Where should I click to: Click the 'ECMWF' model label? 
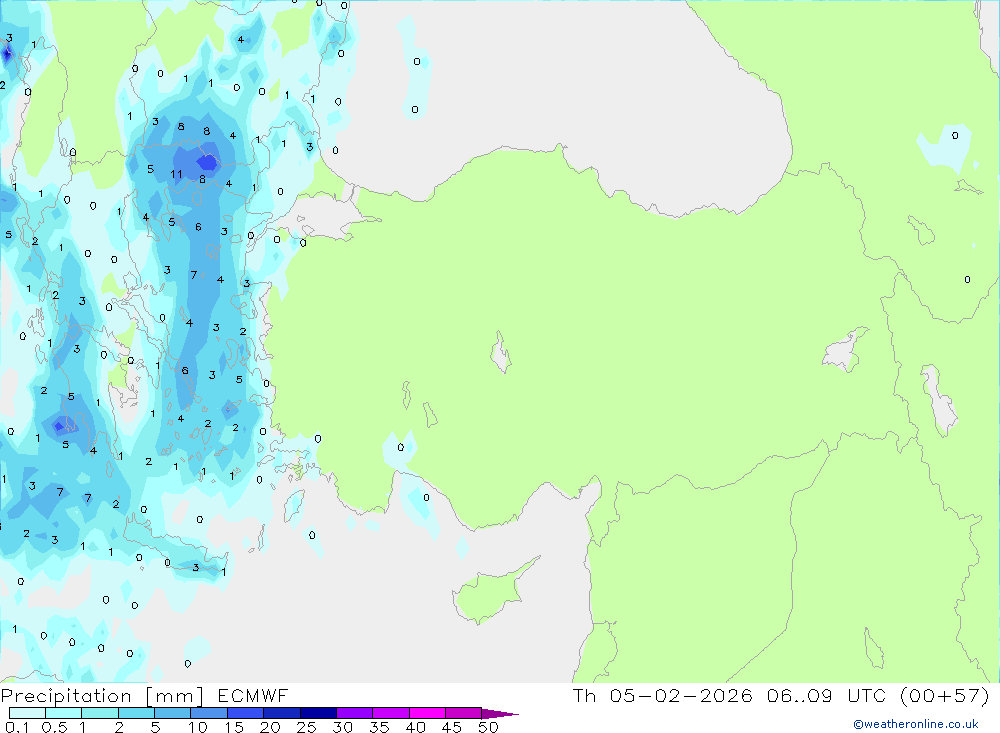click(x=253, y=696)
